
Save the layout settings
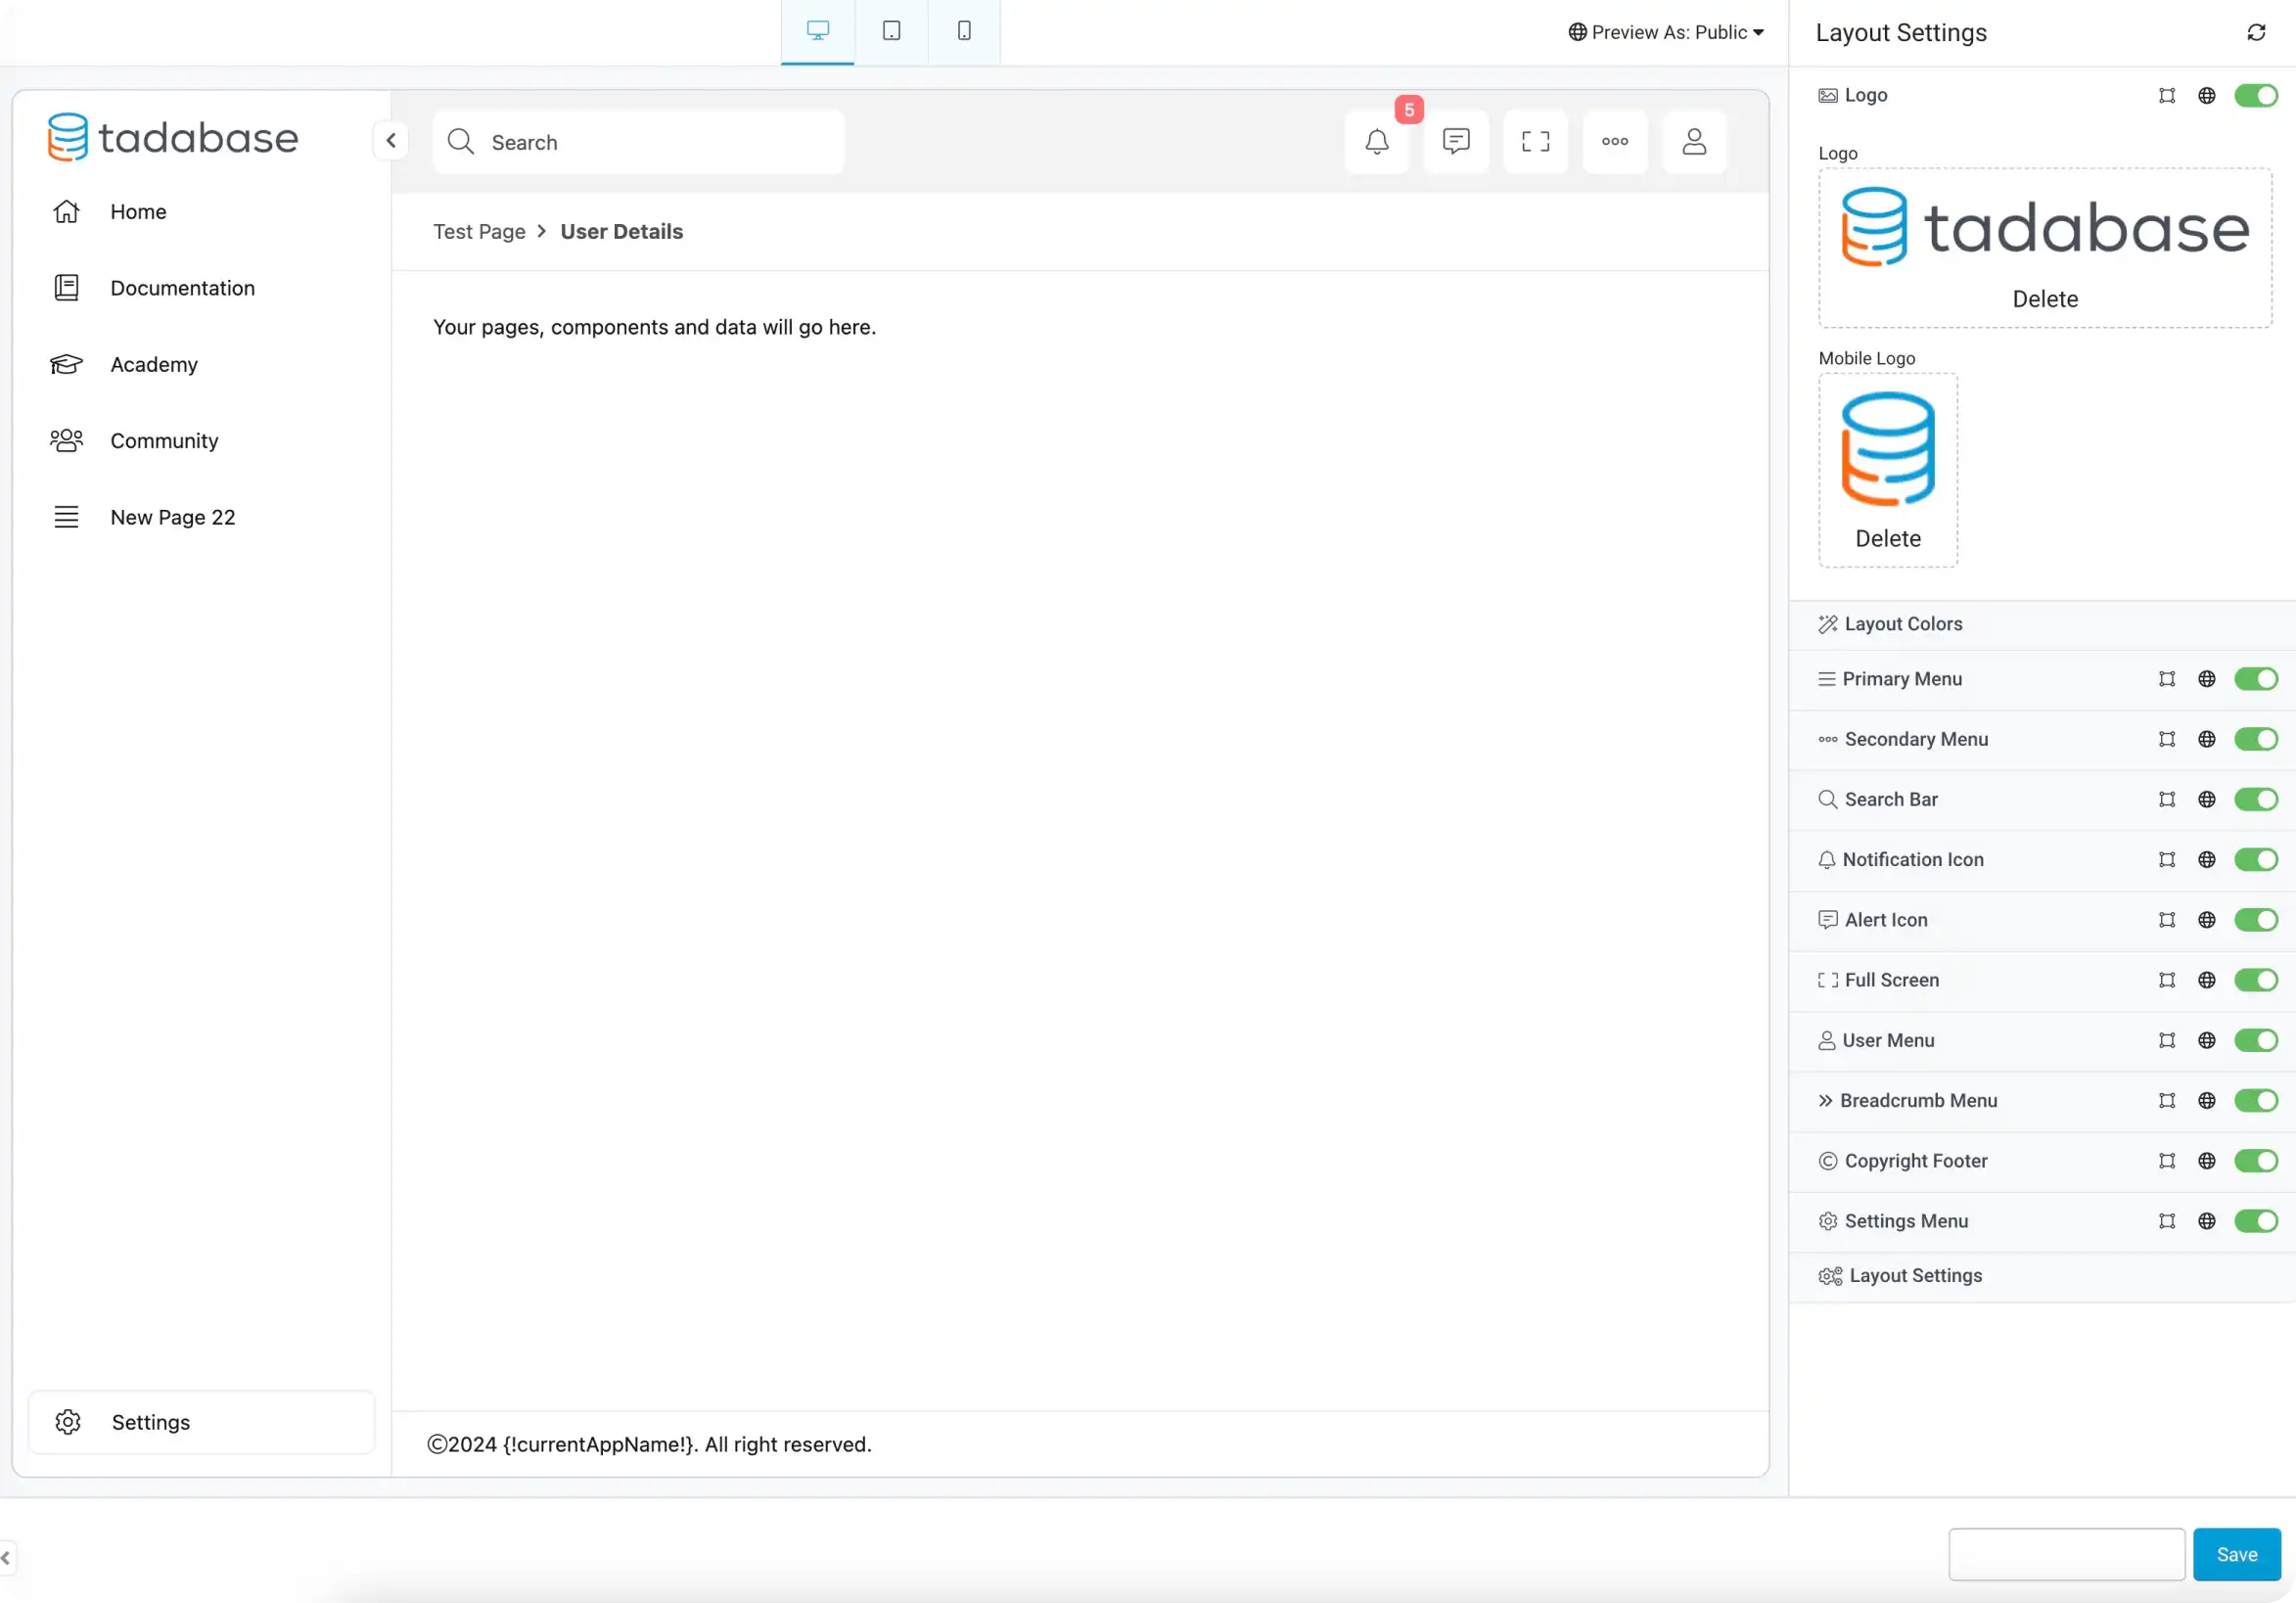point(2237,1553)
